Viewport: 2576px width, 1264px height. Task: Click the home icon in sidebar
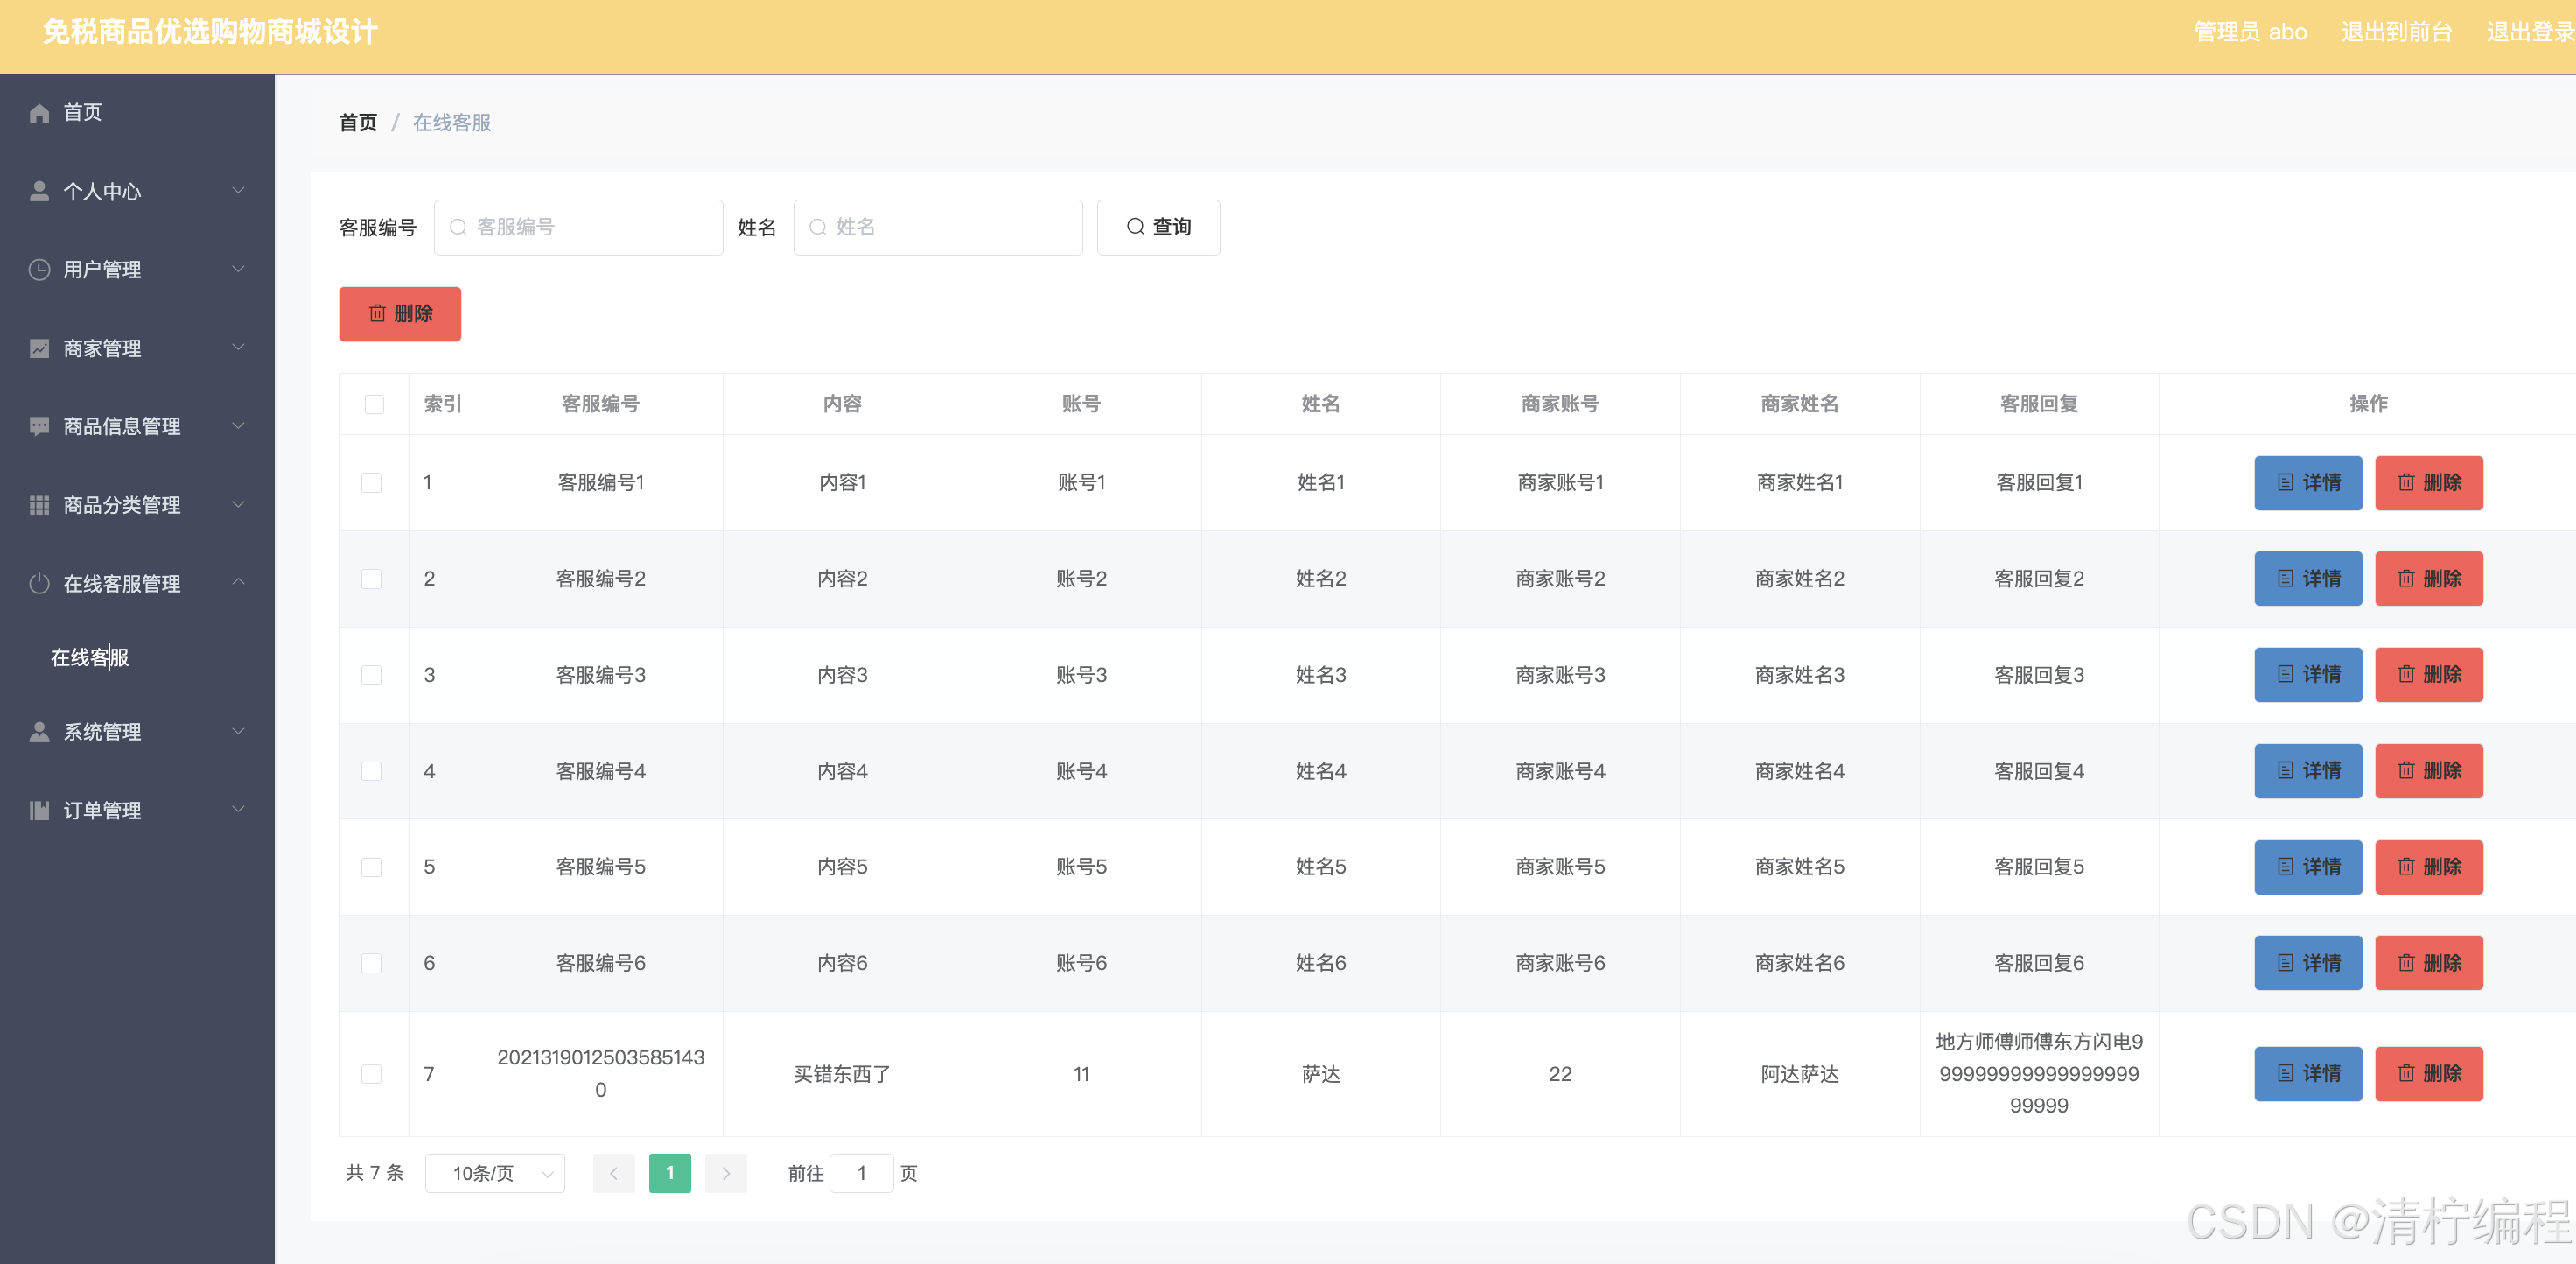coord(39,113)
